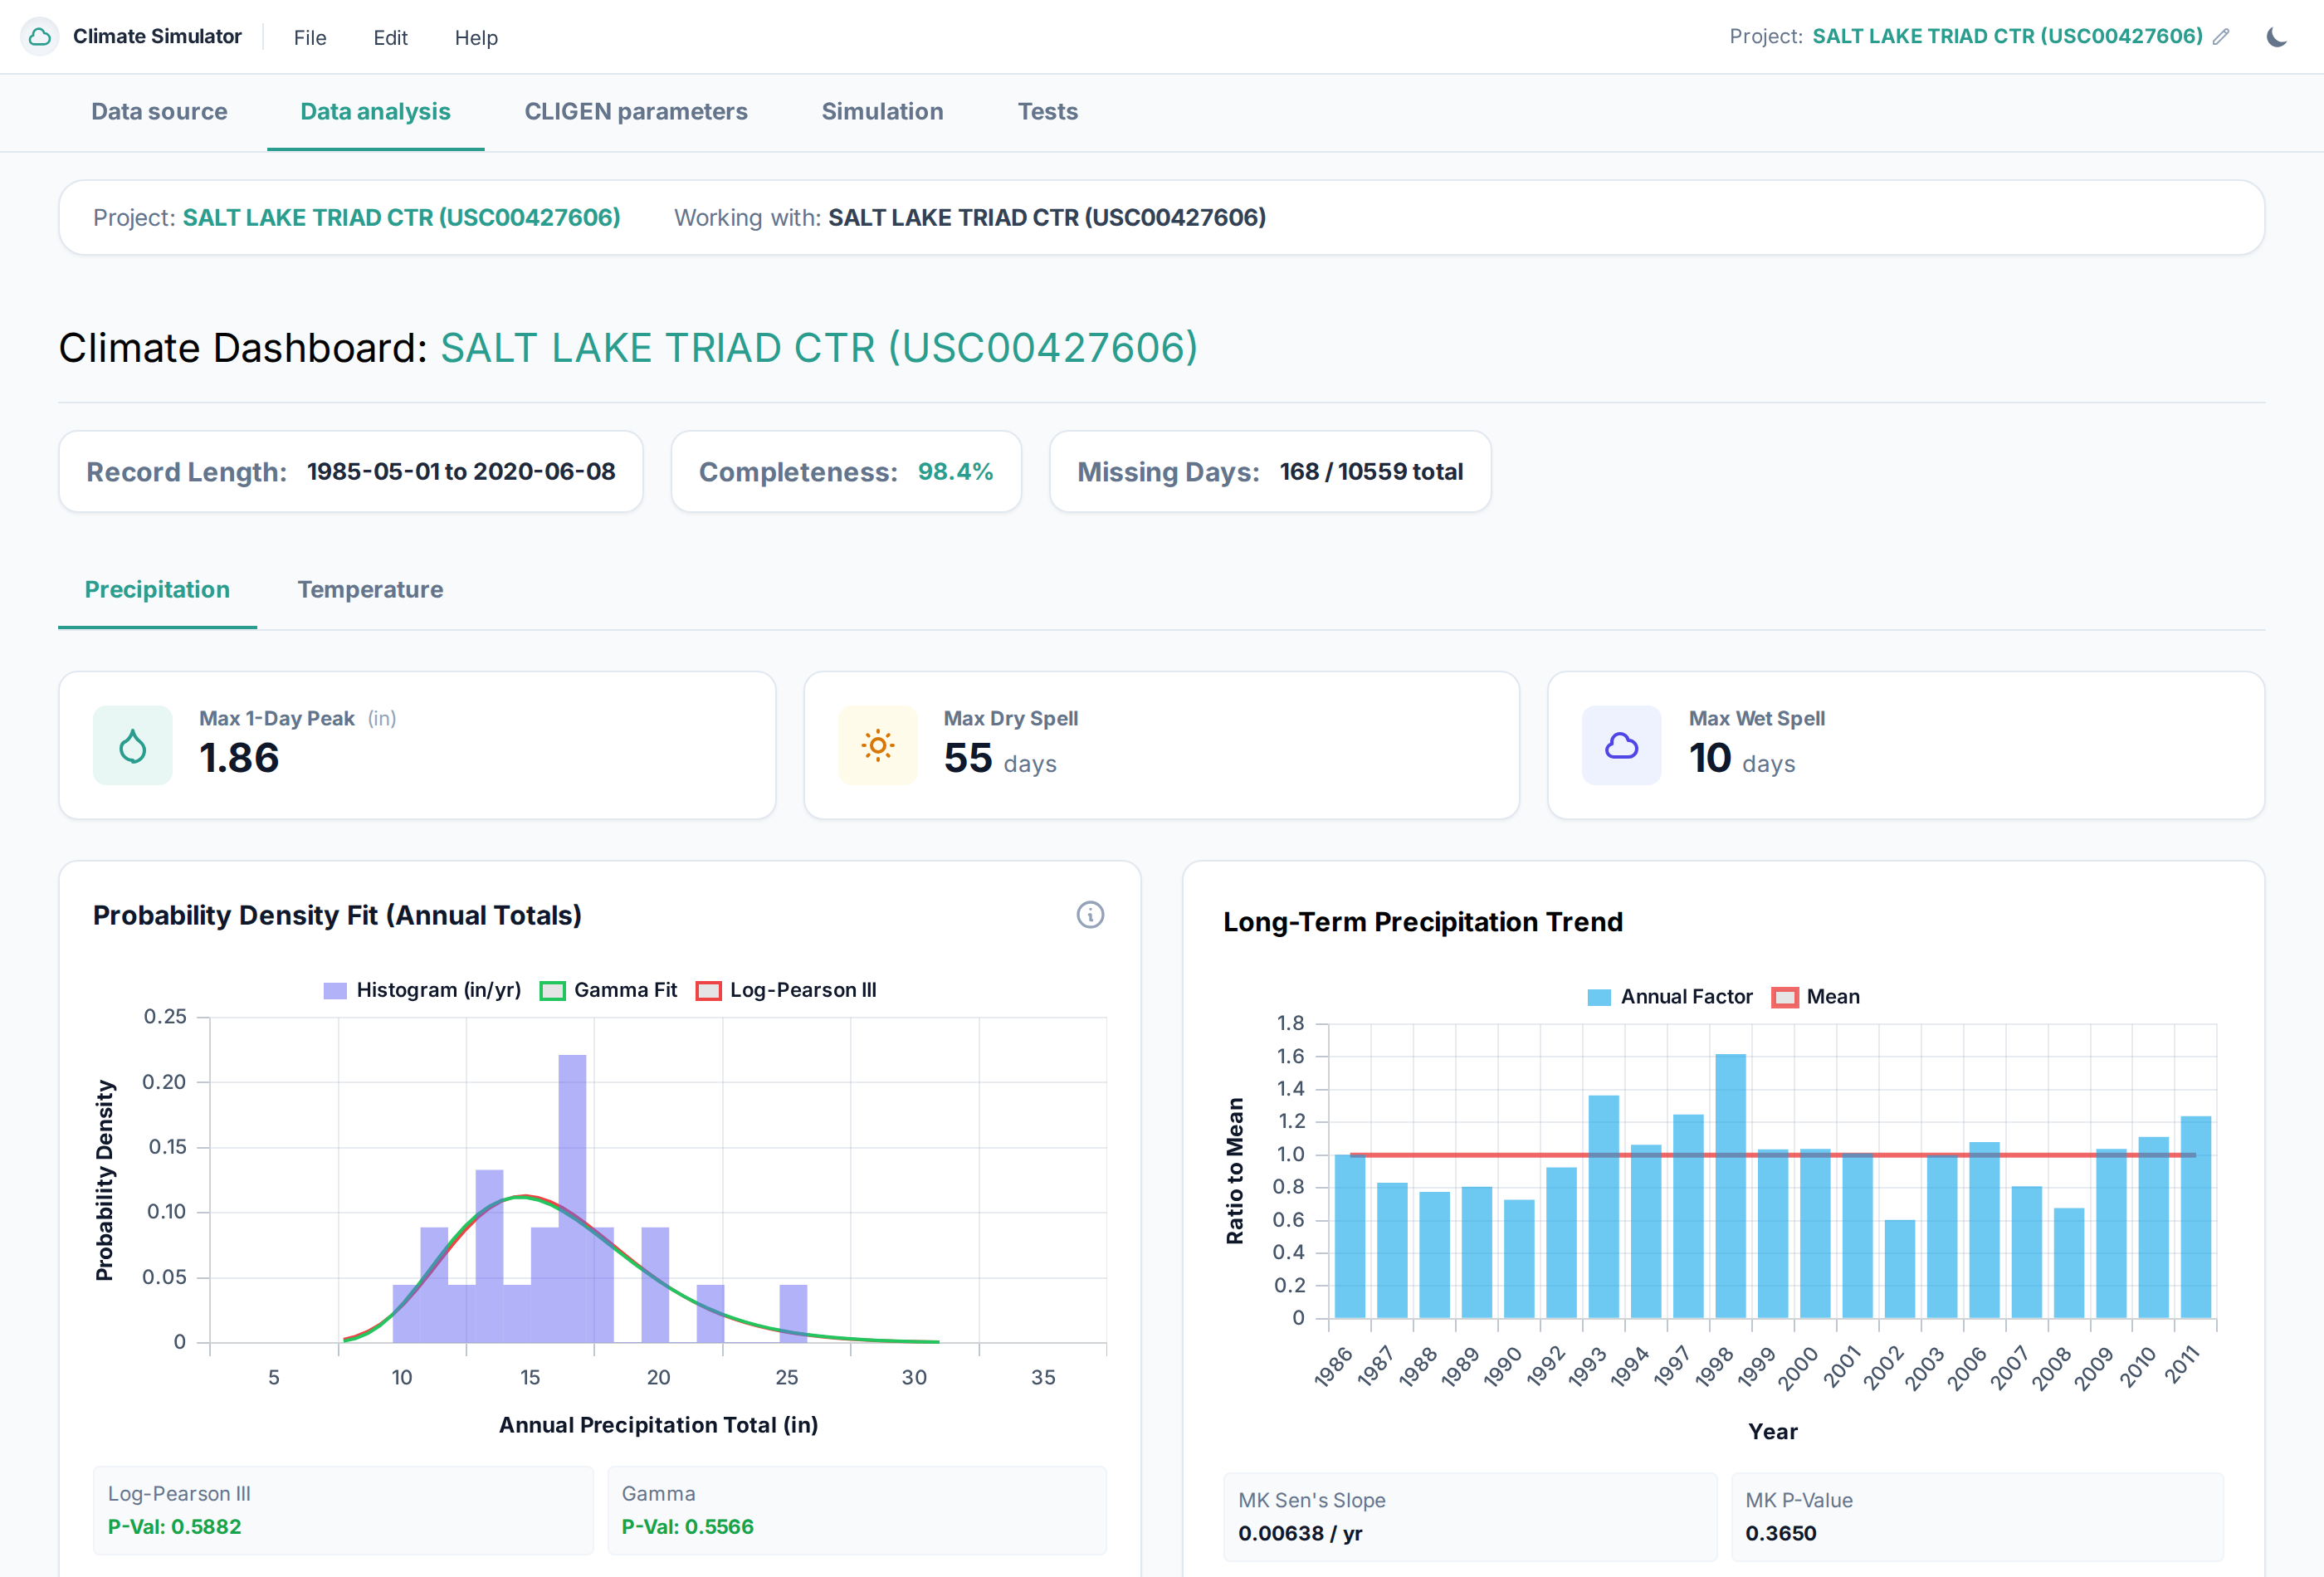
Task: Click the water drop Max 1-Day Peak icon
Action: coord(133,746)
